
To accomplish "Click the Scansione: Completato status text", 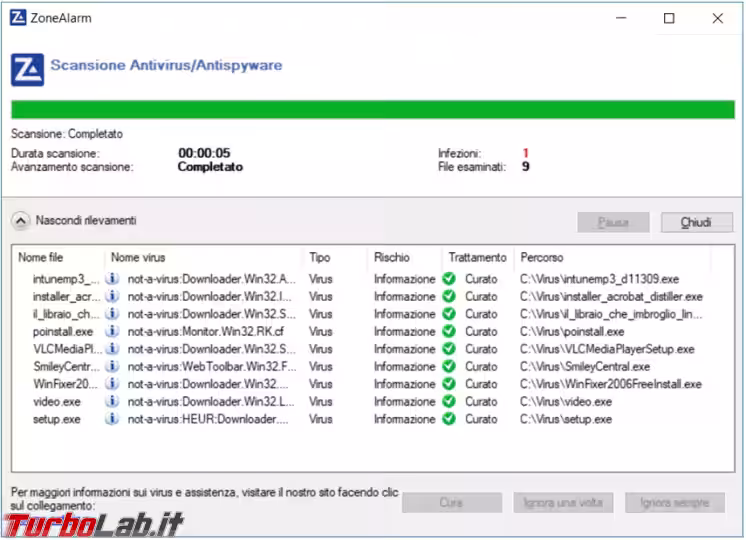I will pyautogui.click(x=67, y=134).
